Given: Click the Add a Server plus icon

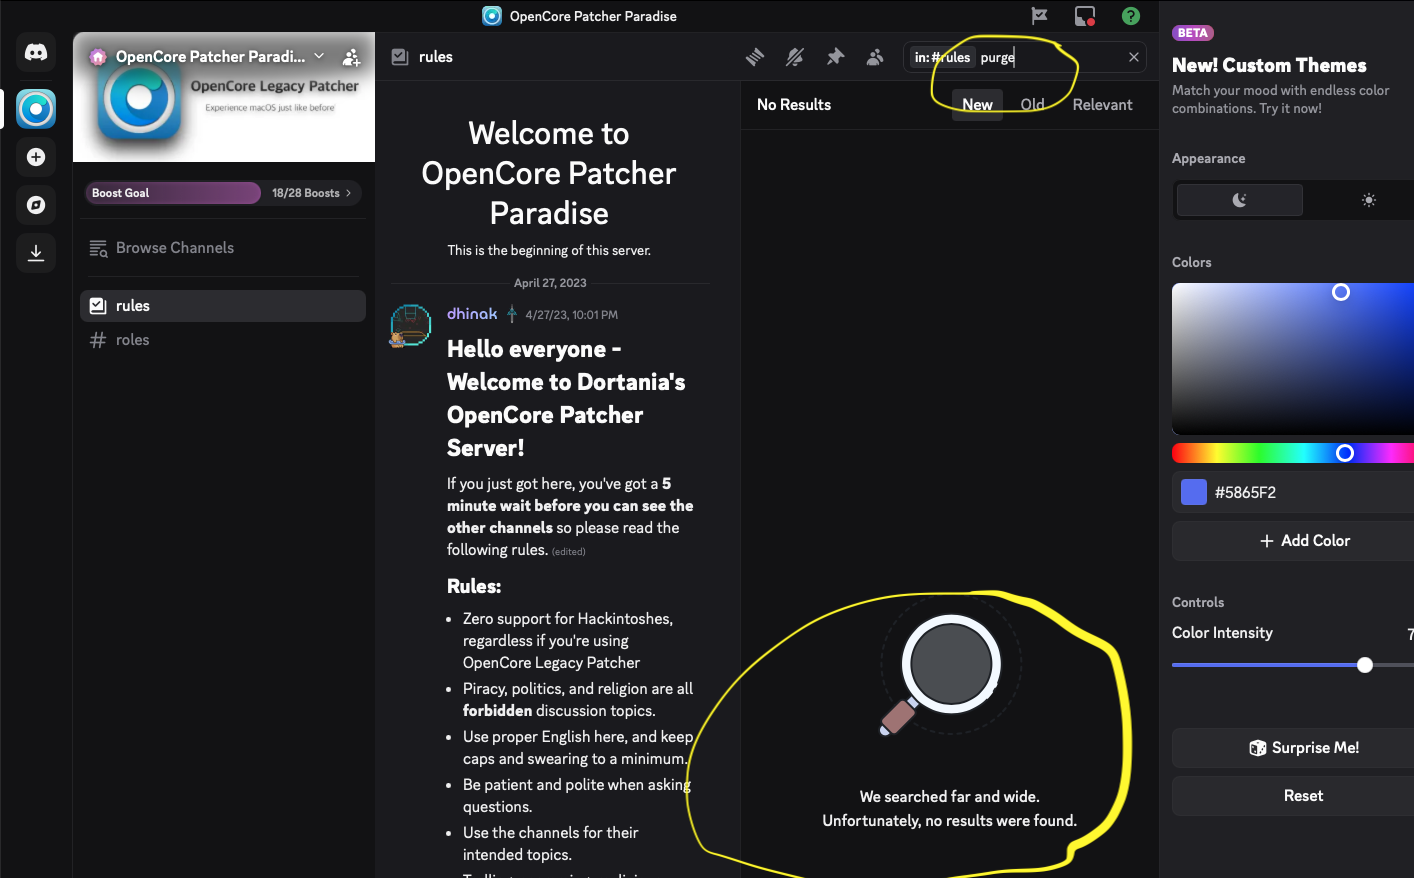Looking at the screenshot, I should pyautogui.click(x=36, y=157).
